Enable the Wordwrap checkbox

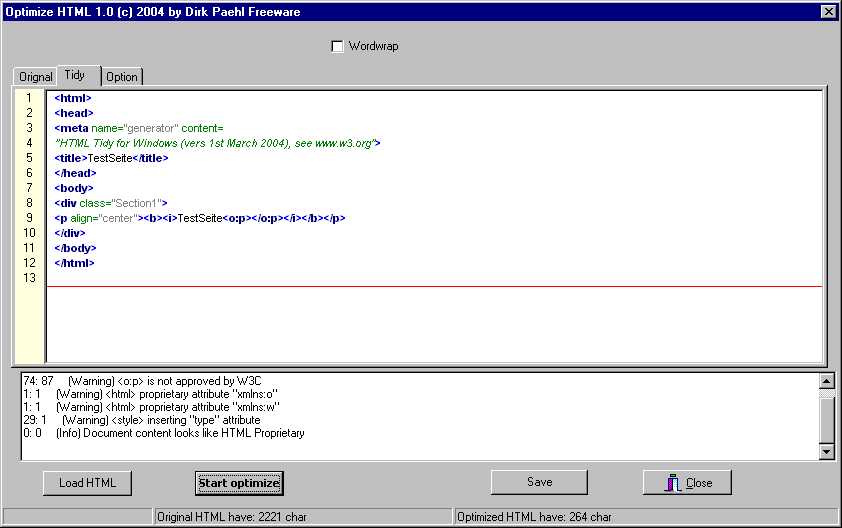(x=337, y=47)
